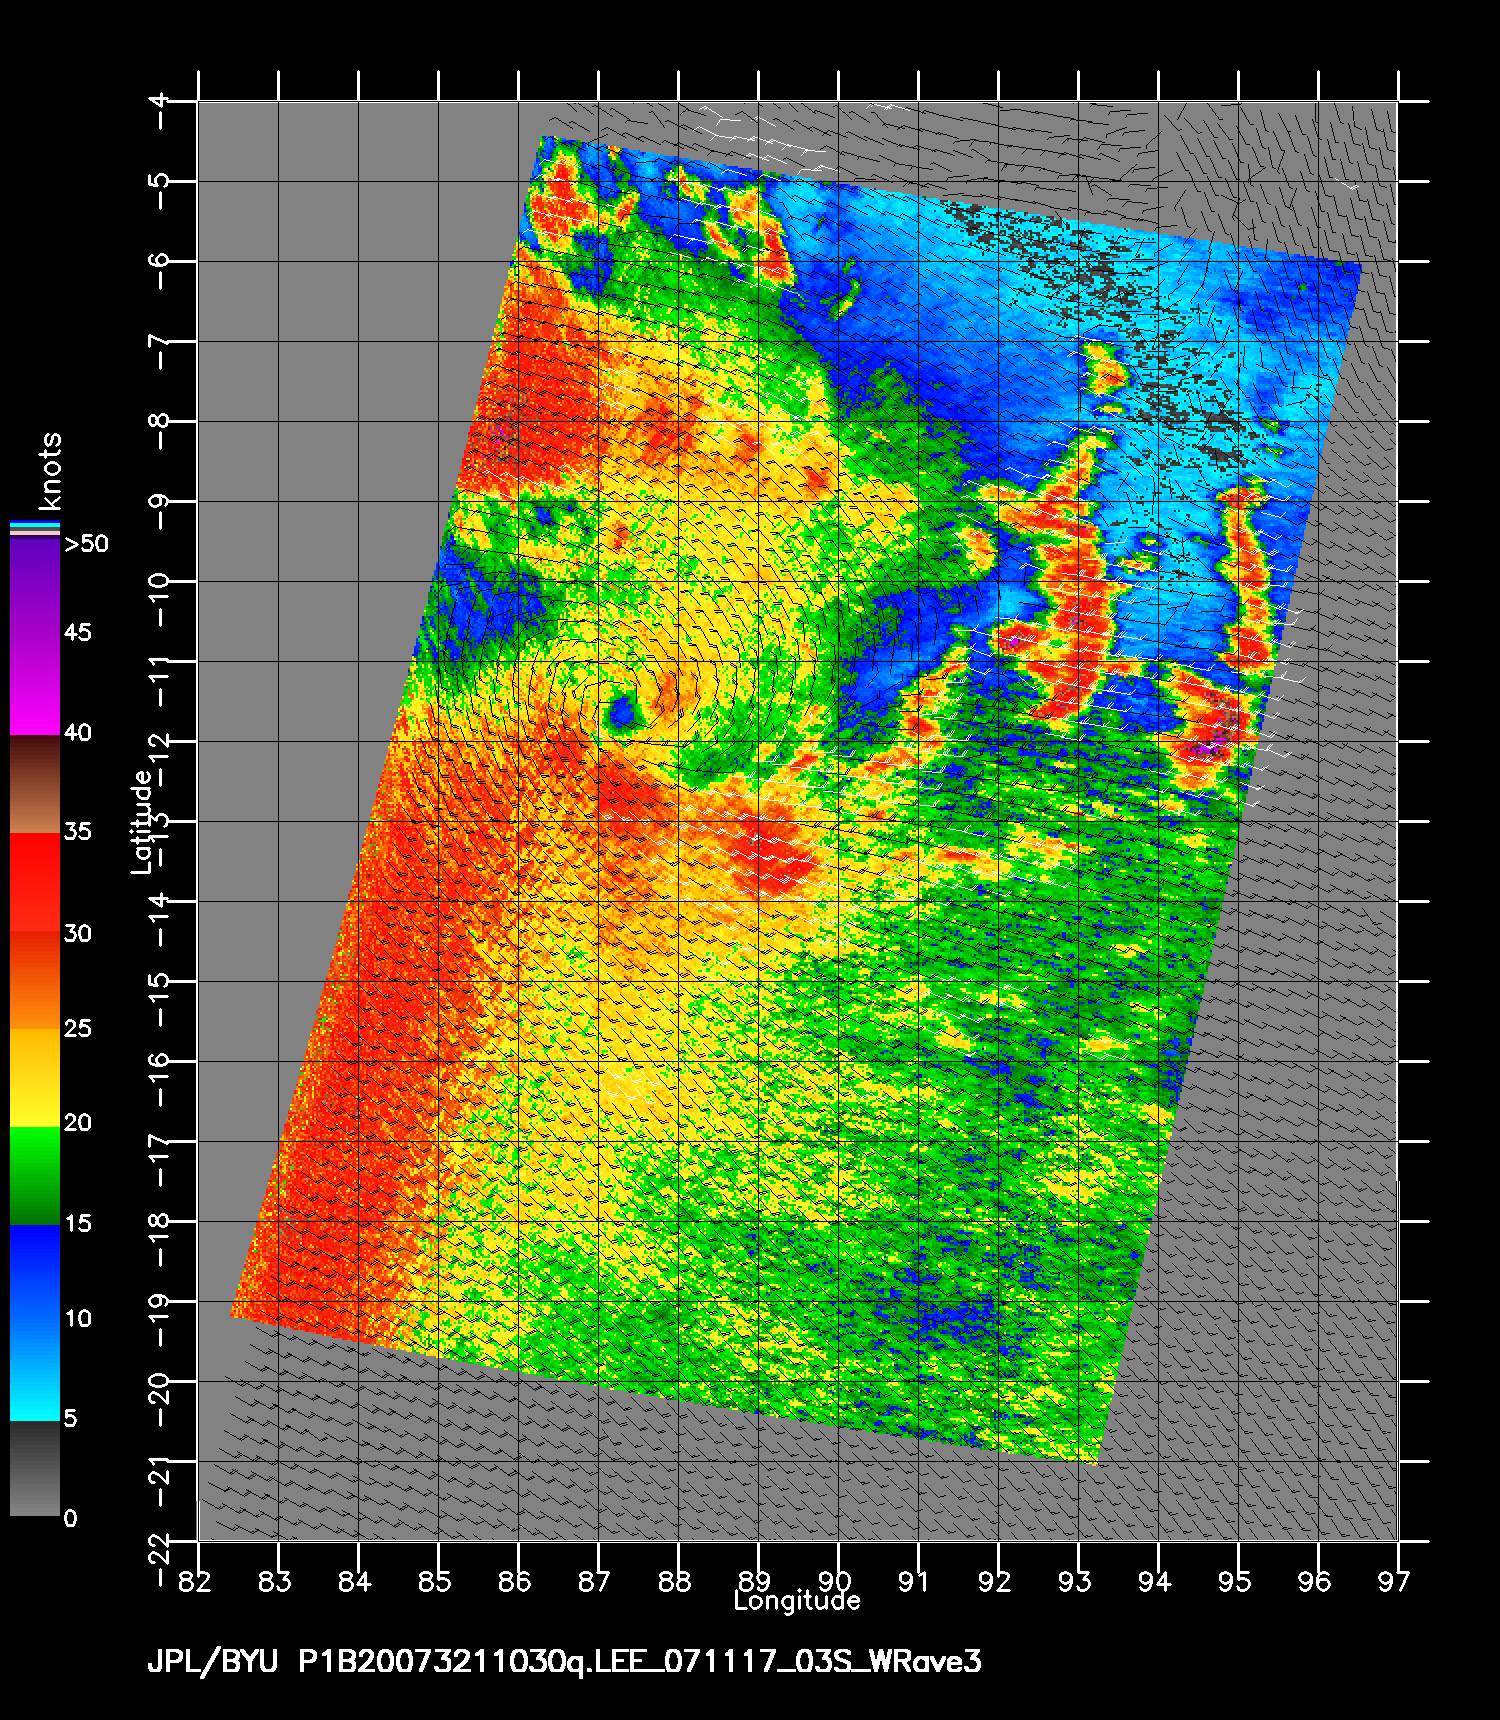
Task: Click the '35' color scale label
Action: pos(78,832)
